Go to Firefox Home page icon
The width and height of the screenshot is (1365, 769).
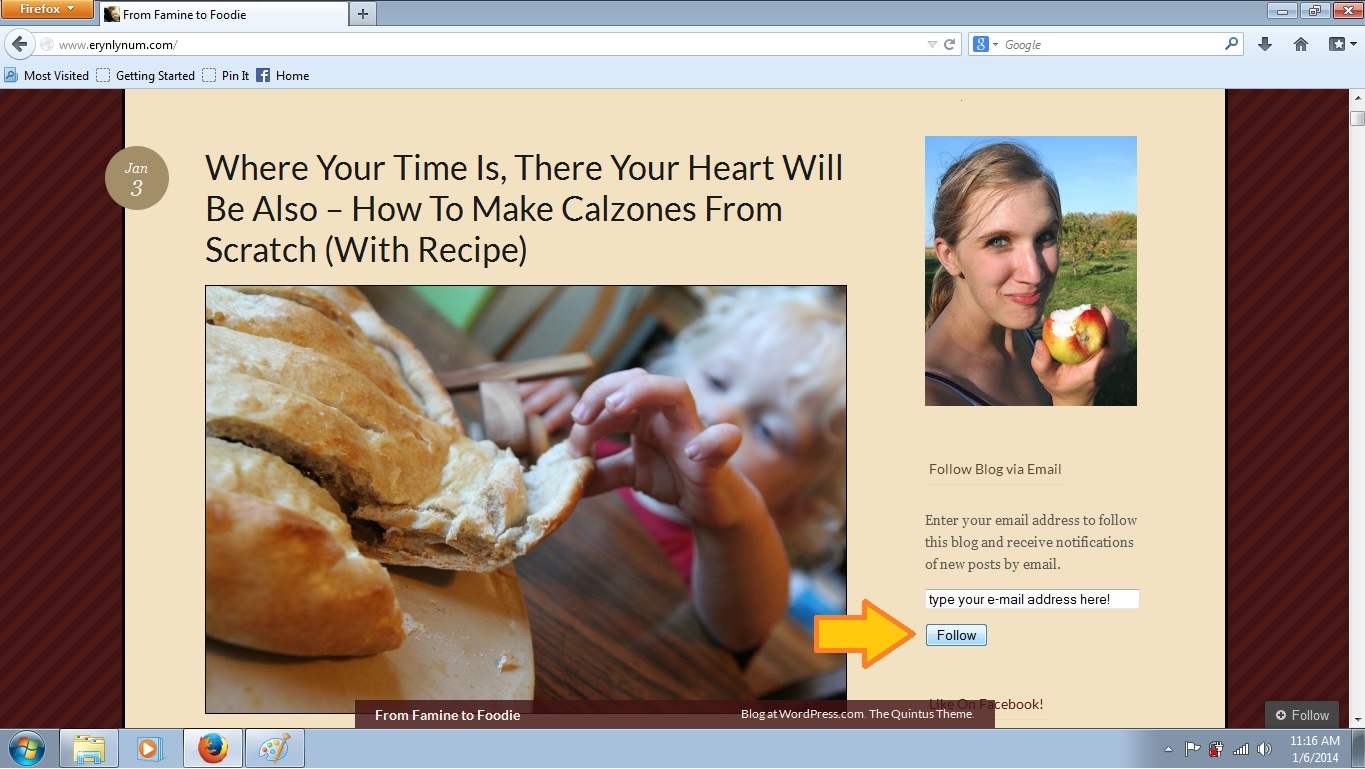[1301, 45]
